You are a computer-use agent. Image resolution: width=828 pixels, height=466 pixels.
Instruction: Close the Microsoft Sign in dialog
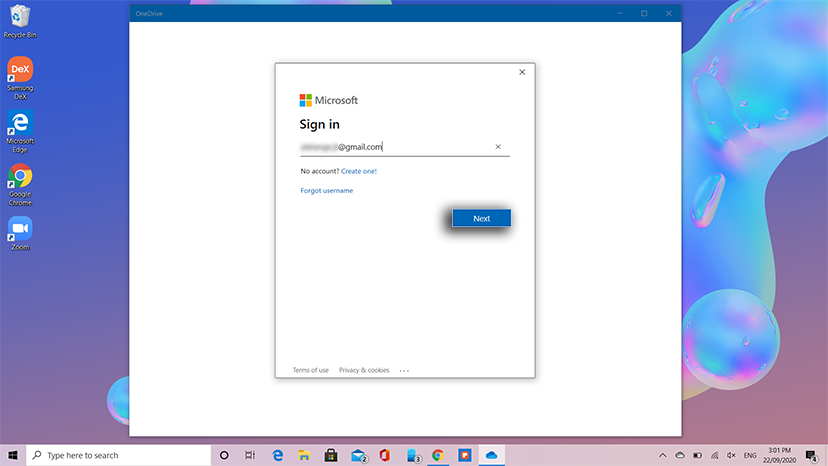(522, 72)
